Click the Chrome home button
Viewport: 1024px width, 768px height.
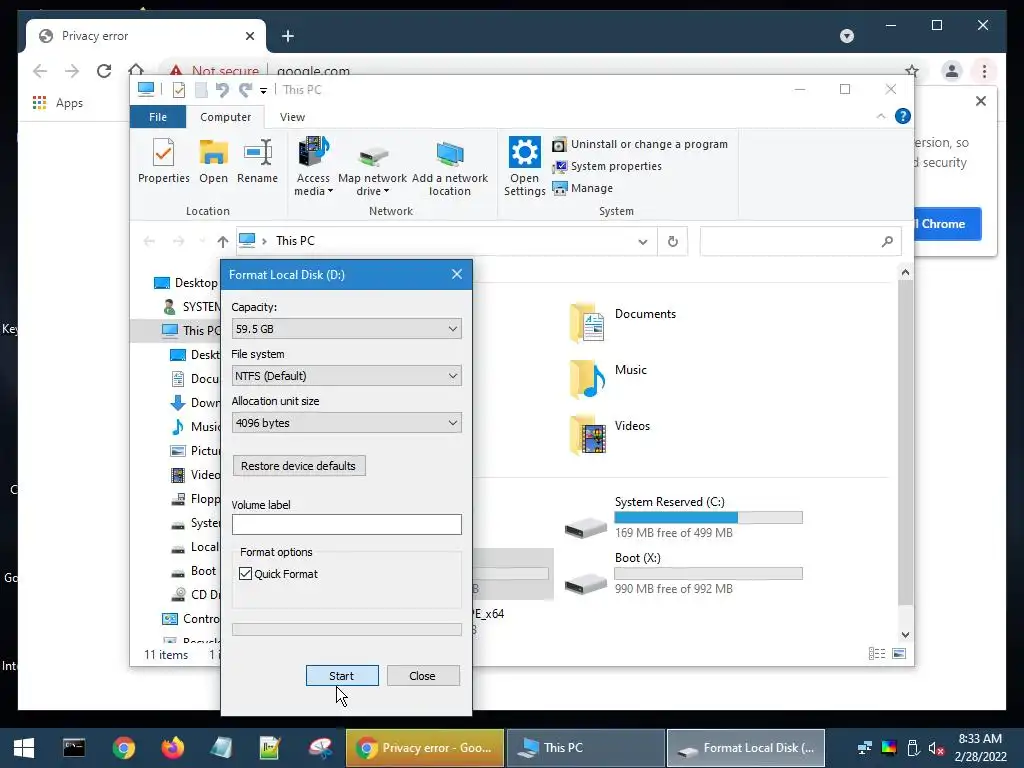pyautogui.click(x=136, y=70)
